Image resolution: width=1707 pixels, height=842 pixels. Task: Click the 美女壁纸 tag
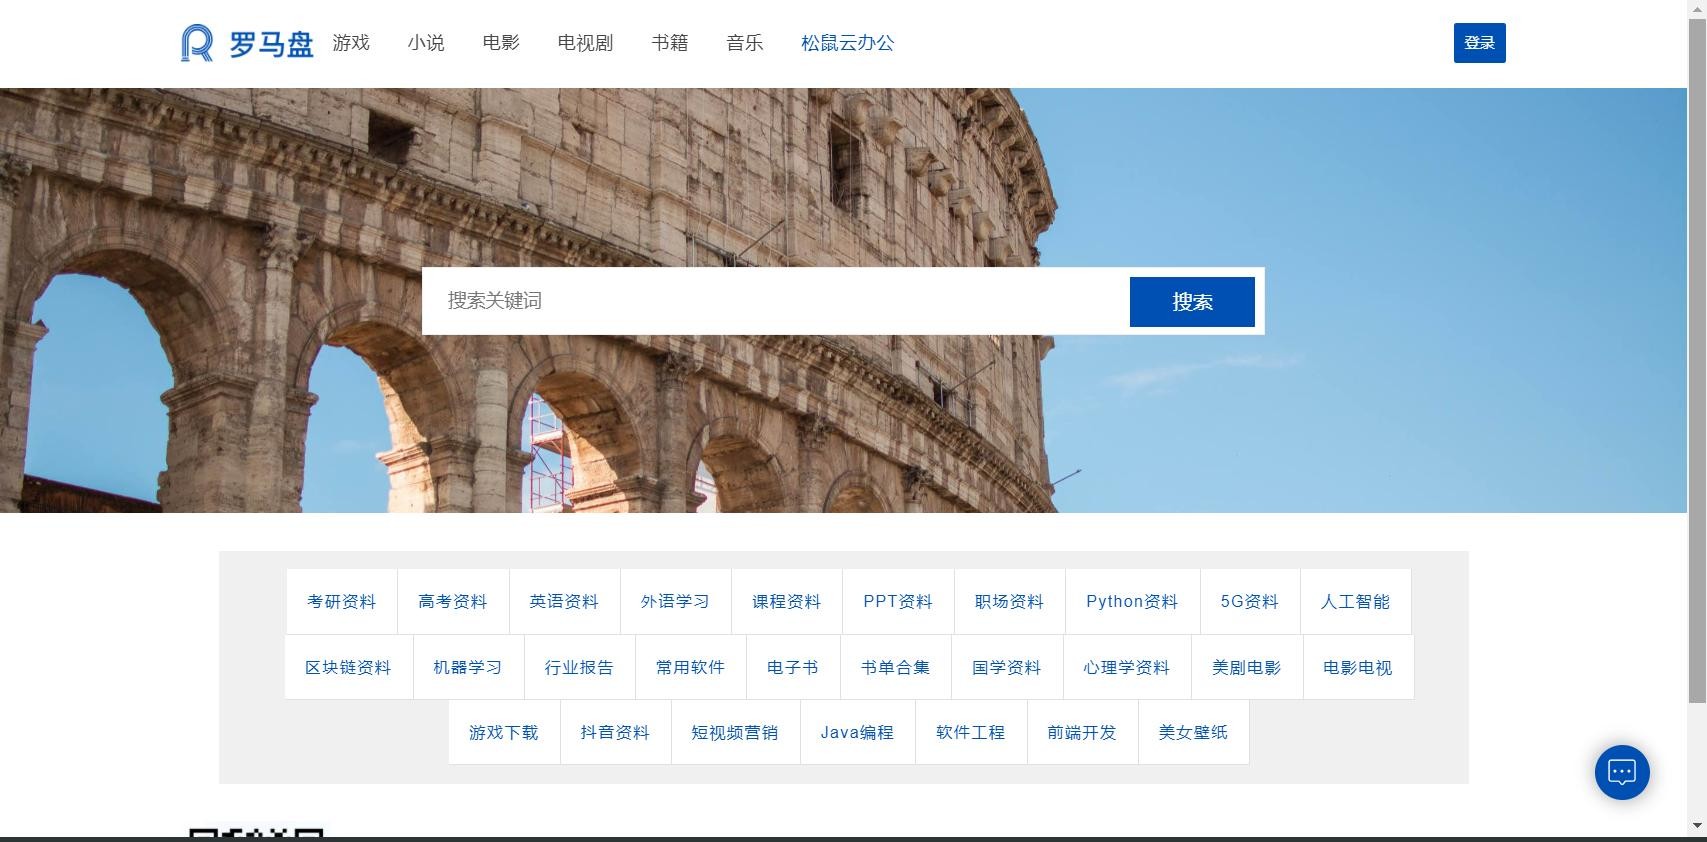1192,733
